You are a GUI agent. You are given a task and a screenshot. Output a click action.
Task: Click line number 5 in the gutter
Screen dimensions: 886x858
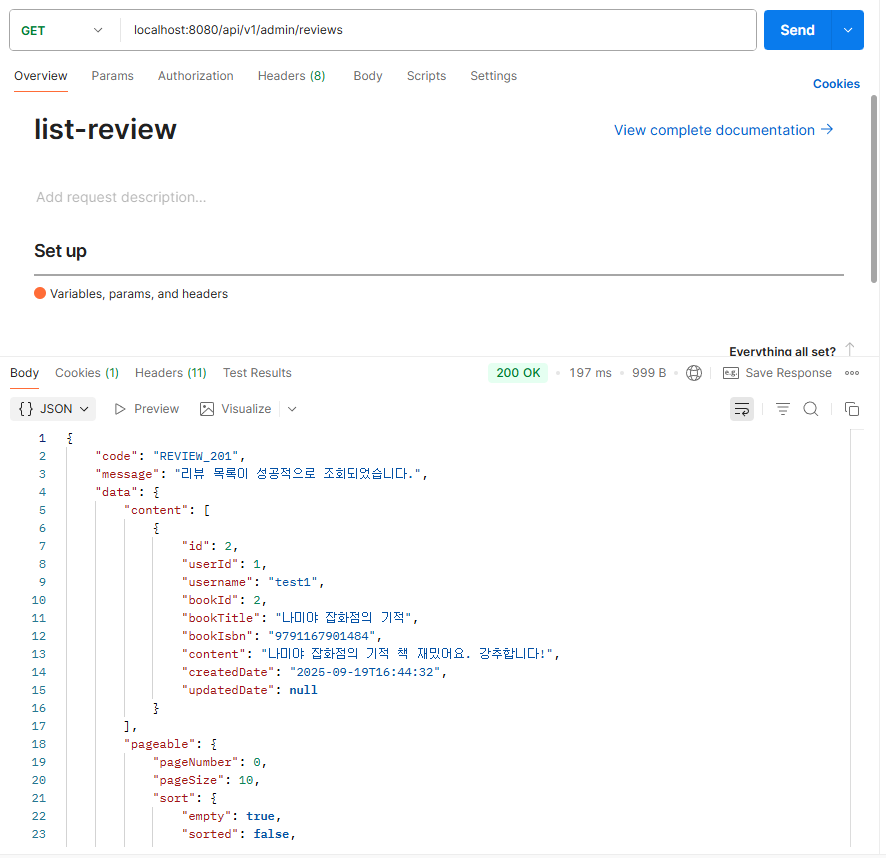[42, 510]
